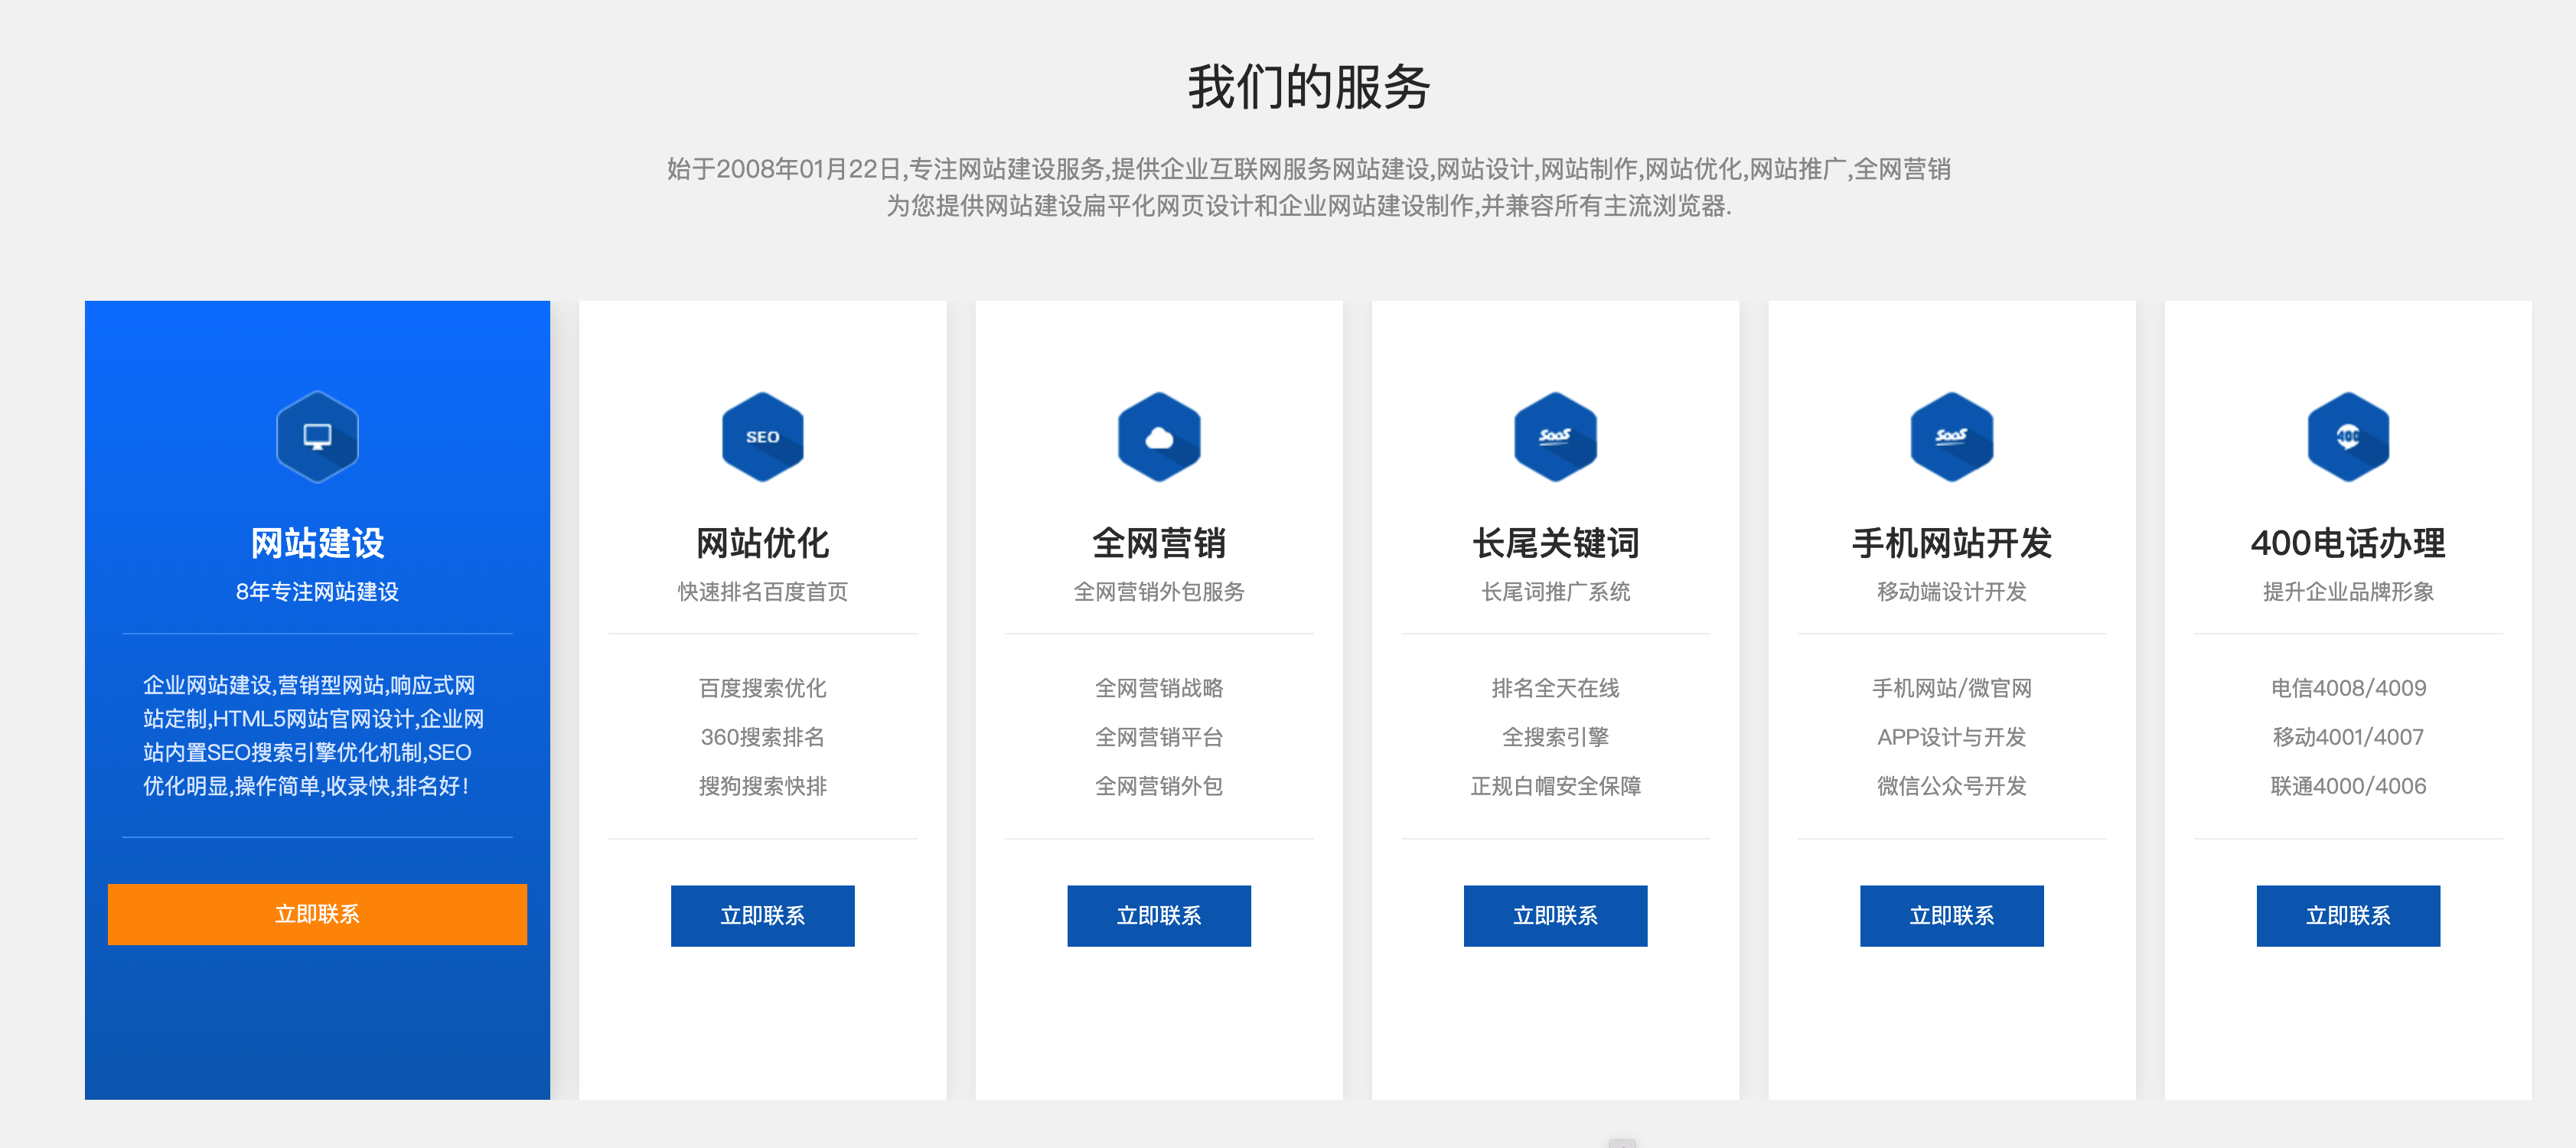2576x1148 pixels.
Task: Click 立即联系 button in the 手机网站开发 card
Action: coord(1951,916)
